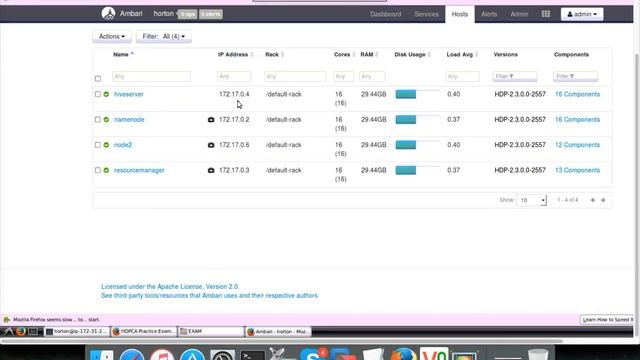This screenshot has height=360, width=640.
Task: Go to next page of hosts
Action: coord(603,200)
